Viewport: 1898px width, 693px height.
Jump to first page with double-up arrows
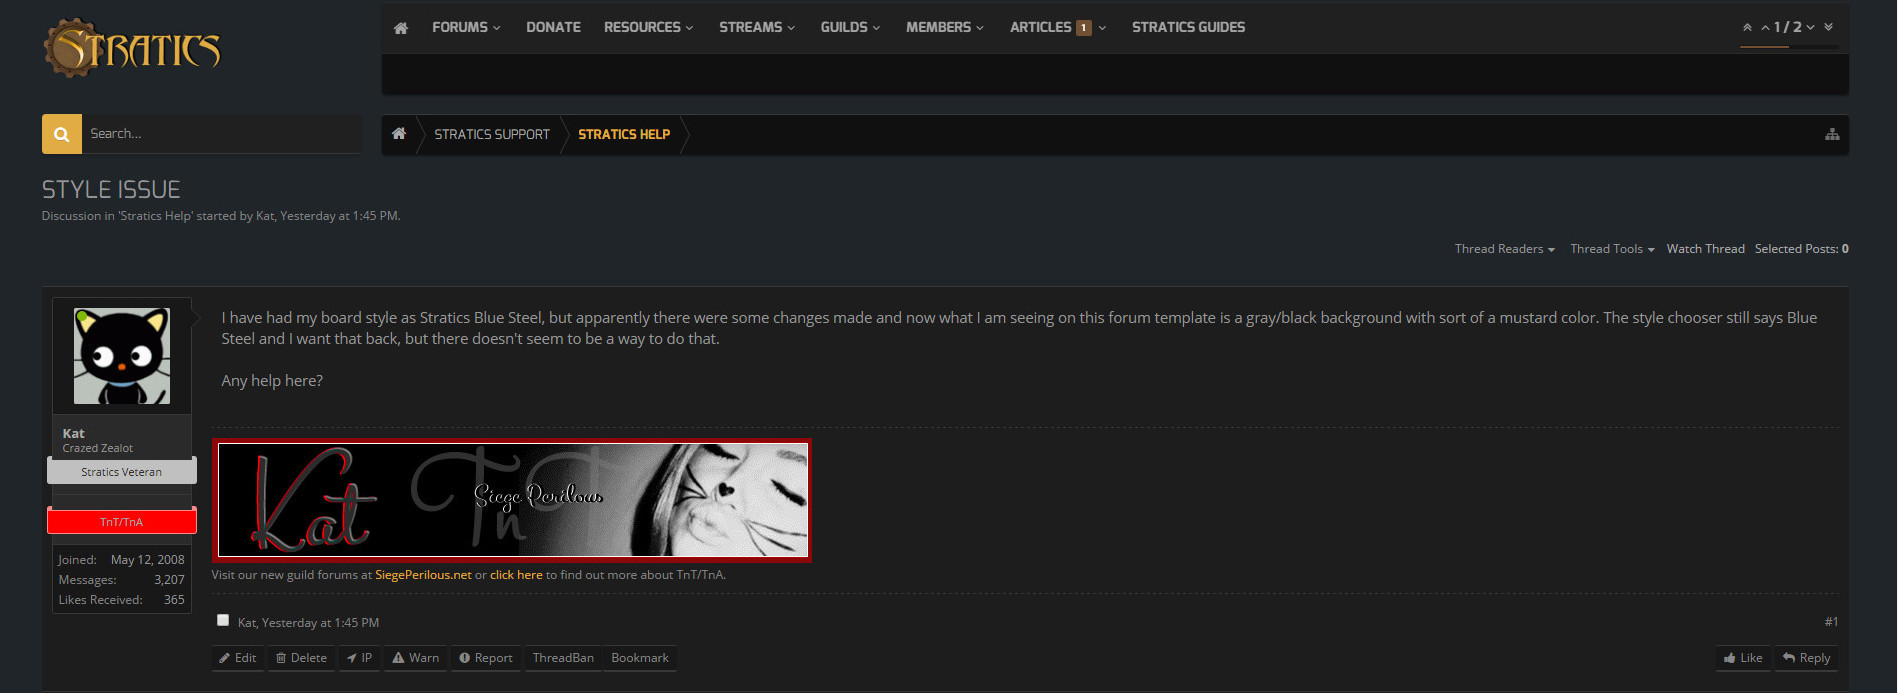1747,27
